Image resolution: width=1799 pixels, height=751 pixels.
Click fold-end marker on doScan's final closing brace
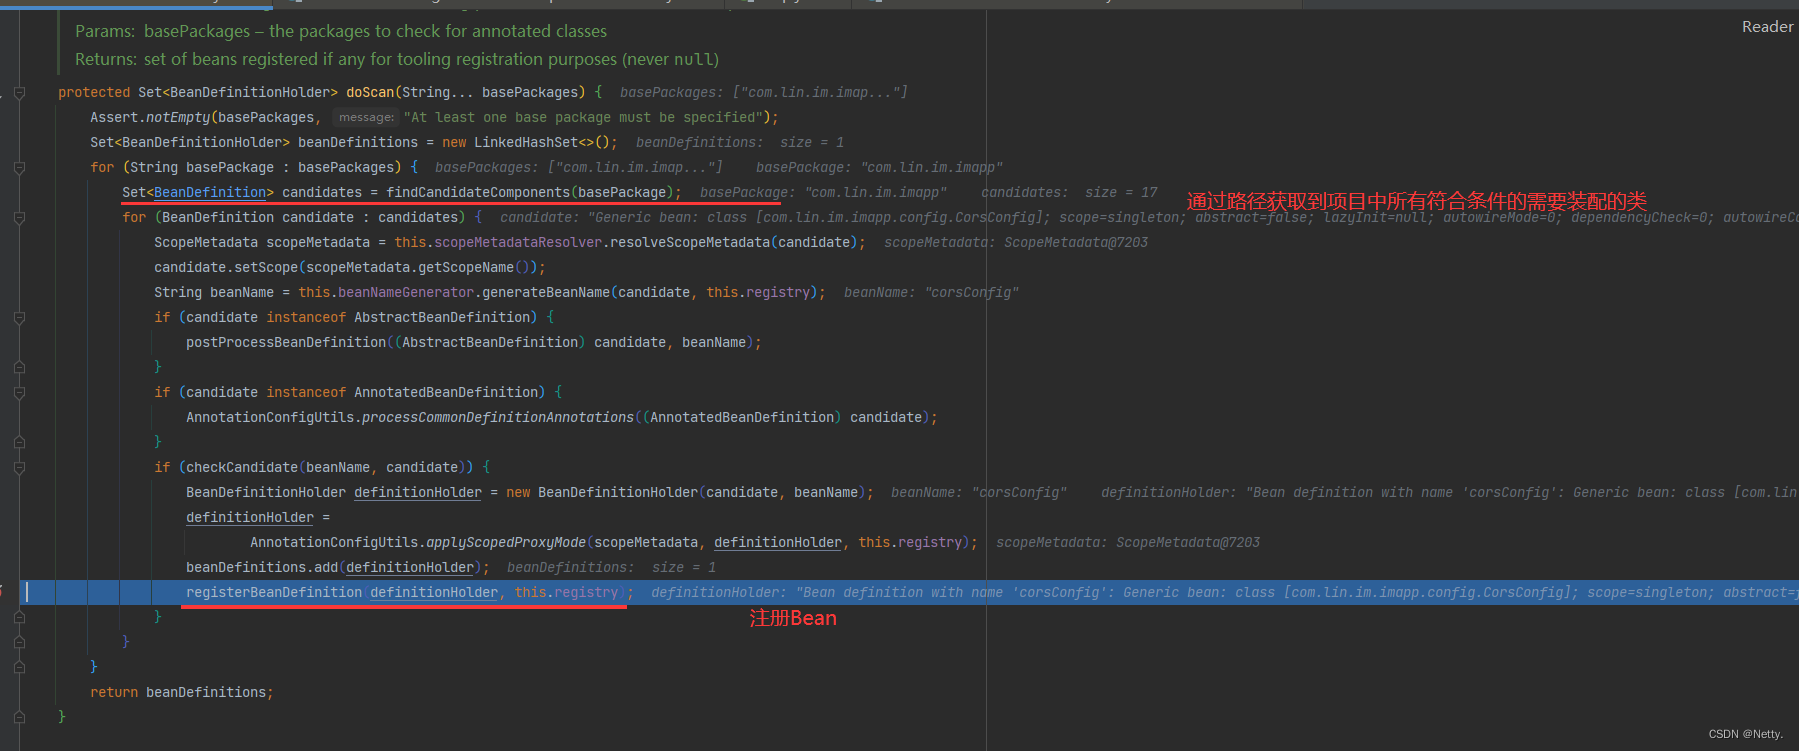pyautogui.click(x=19, y=717)
